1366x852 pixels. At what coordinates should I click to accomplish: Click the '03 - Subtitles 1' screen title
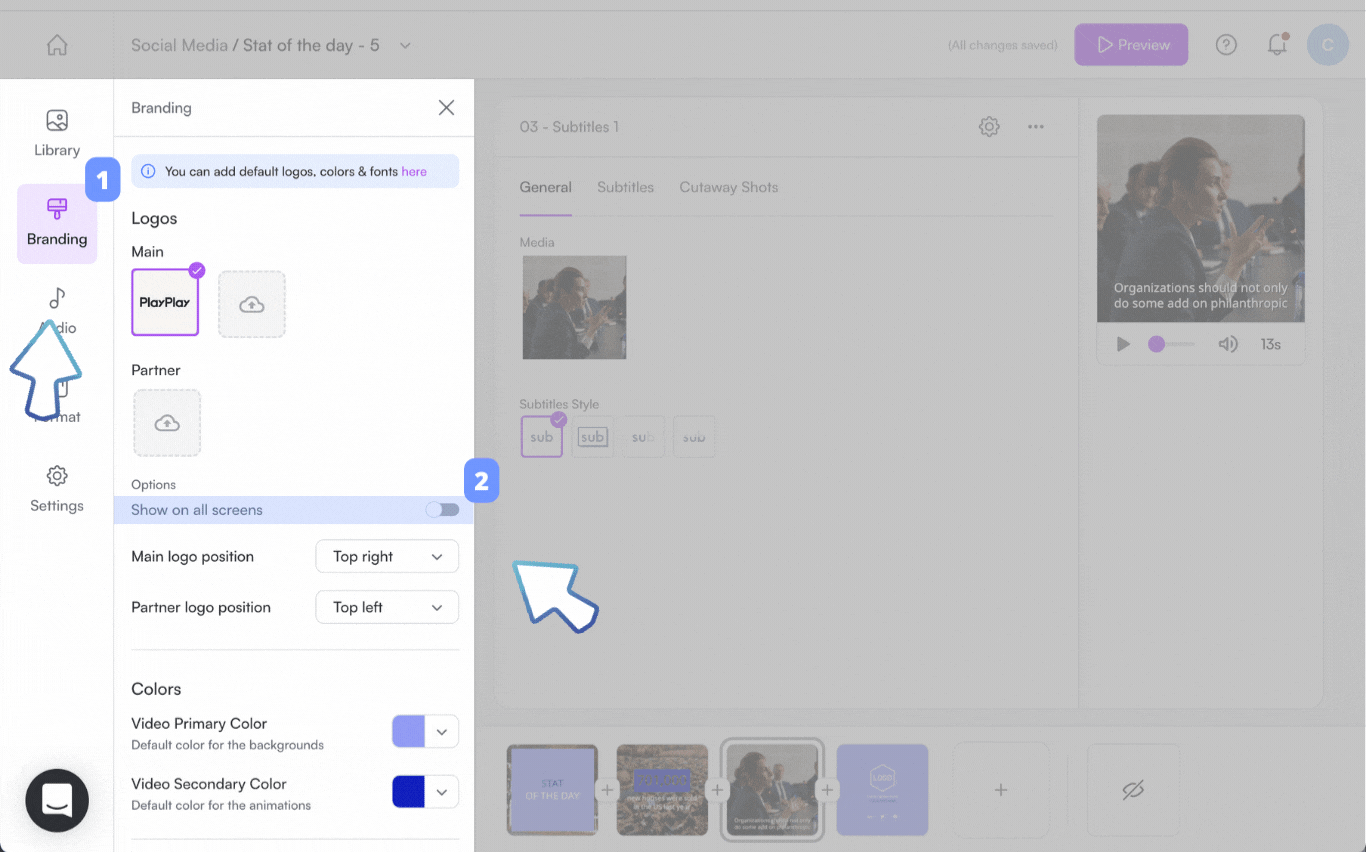569,127
